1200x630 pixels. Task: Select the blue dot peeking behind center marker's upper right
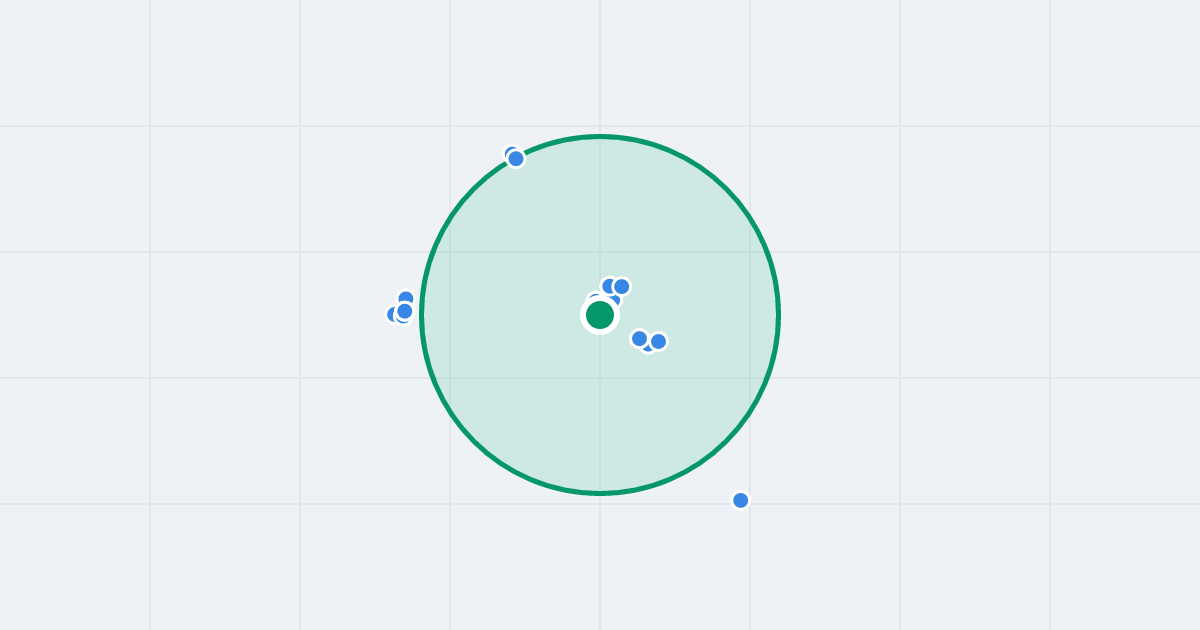tap(614, 299)
